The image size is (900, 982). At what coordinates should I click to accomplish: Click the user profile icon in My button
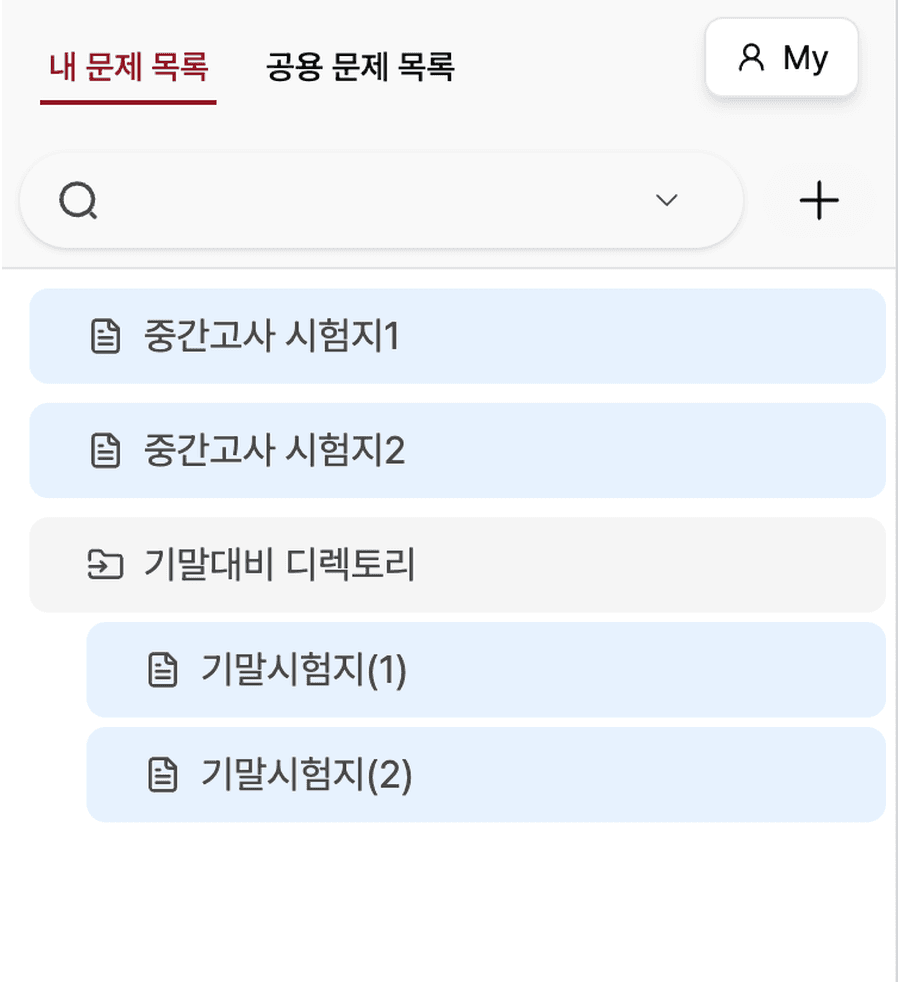point(751,58)
